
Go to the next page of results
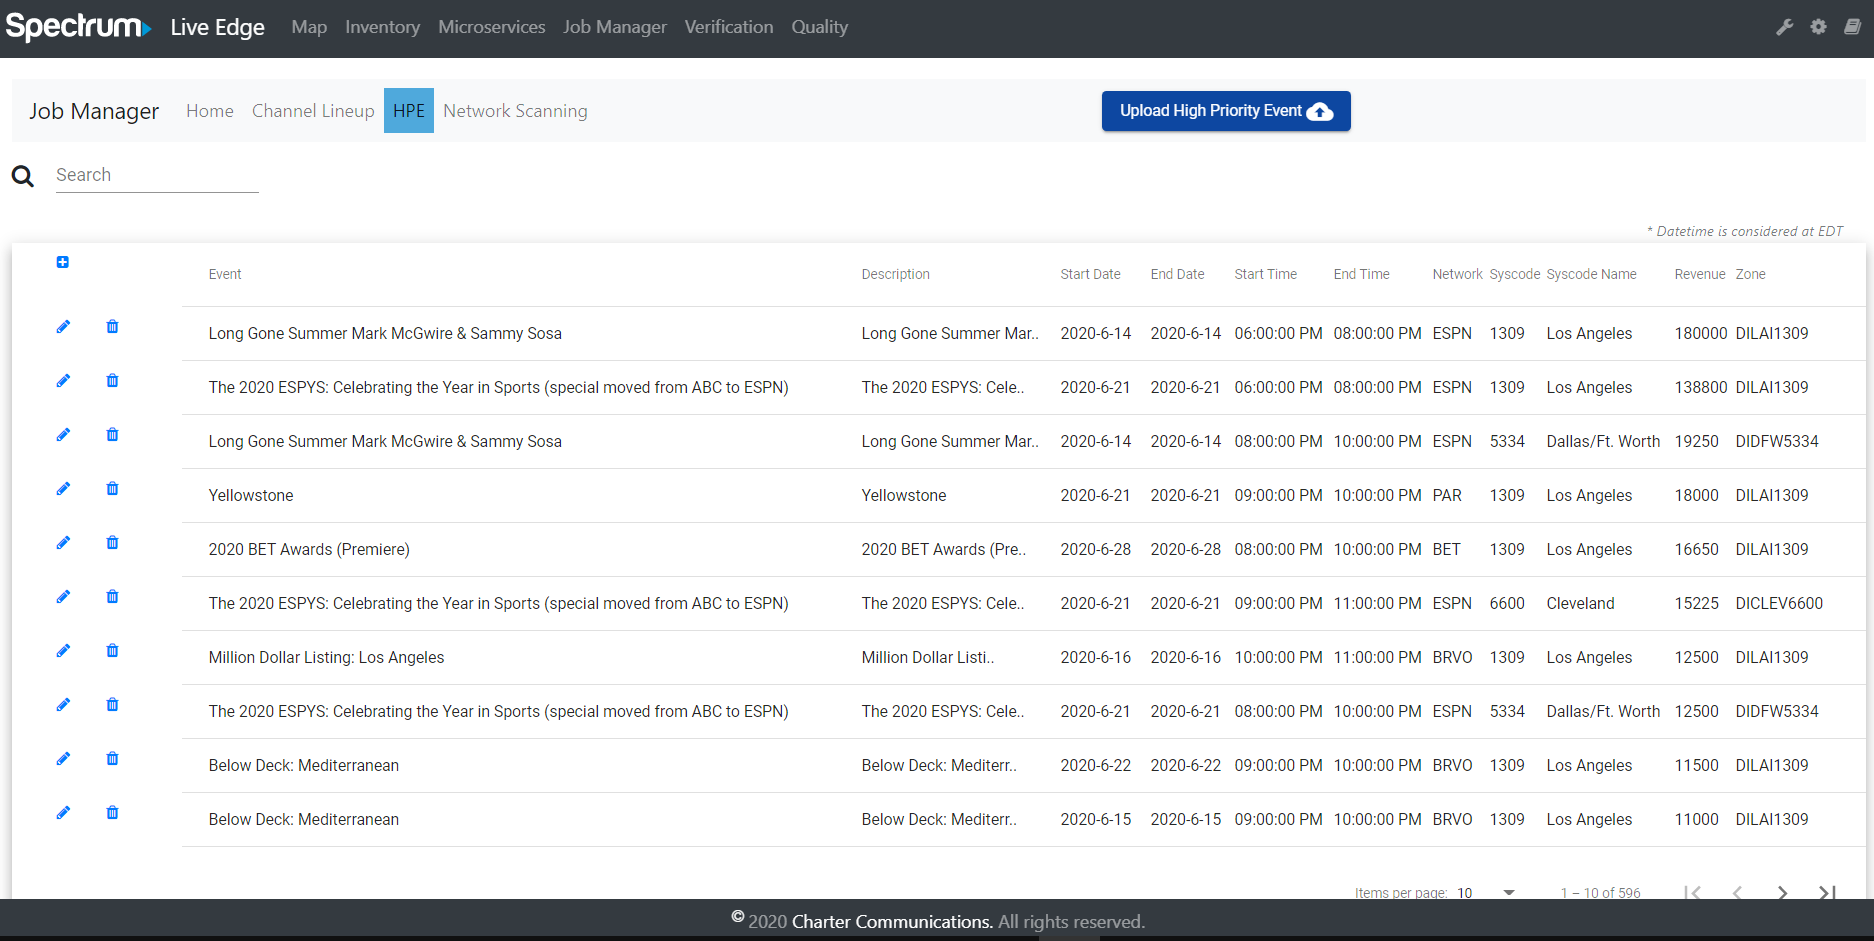pos(1782,892)
